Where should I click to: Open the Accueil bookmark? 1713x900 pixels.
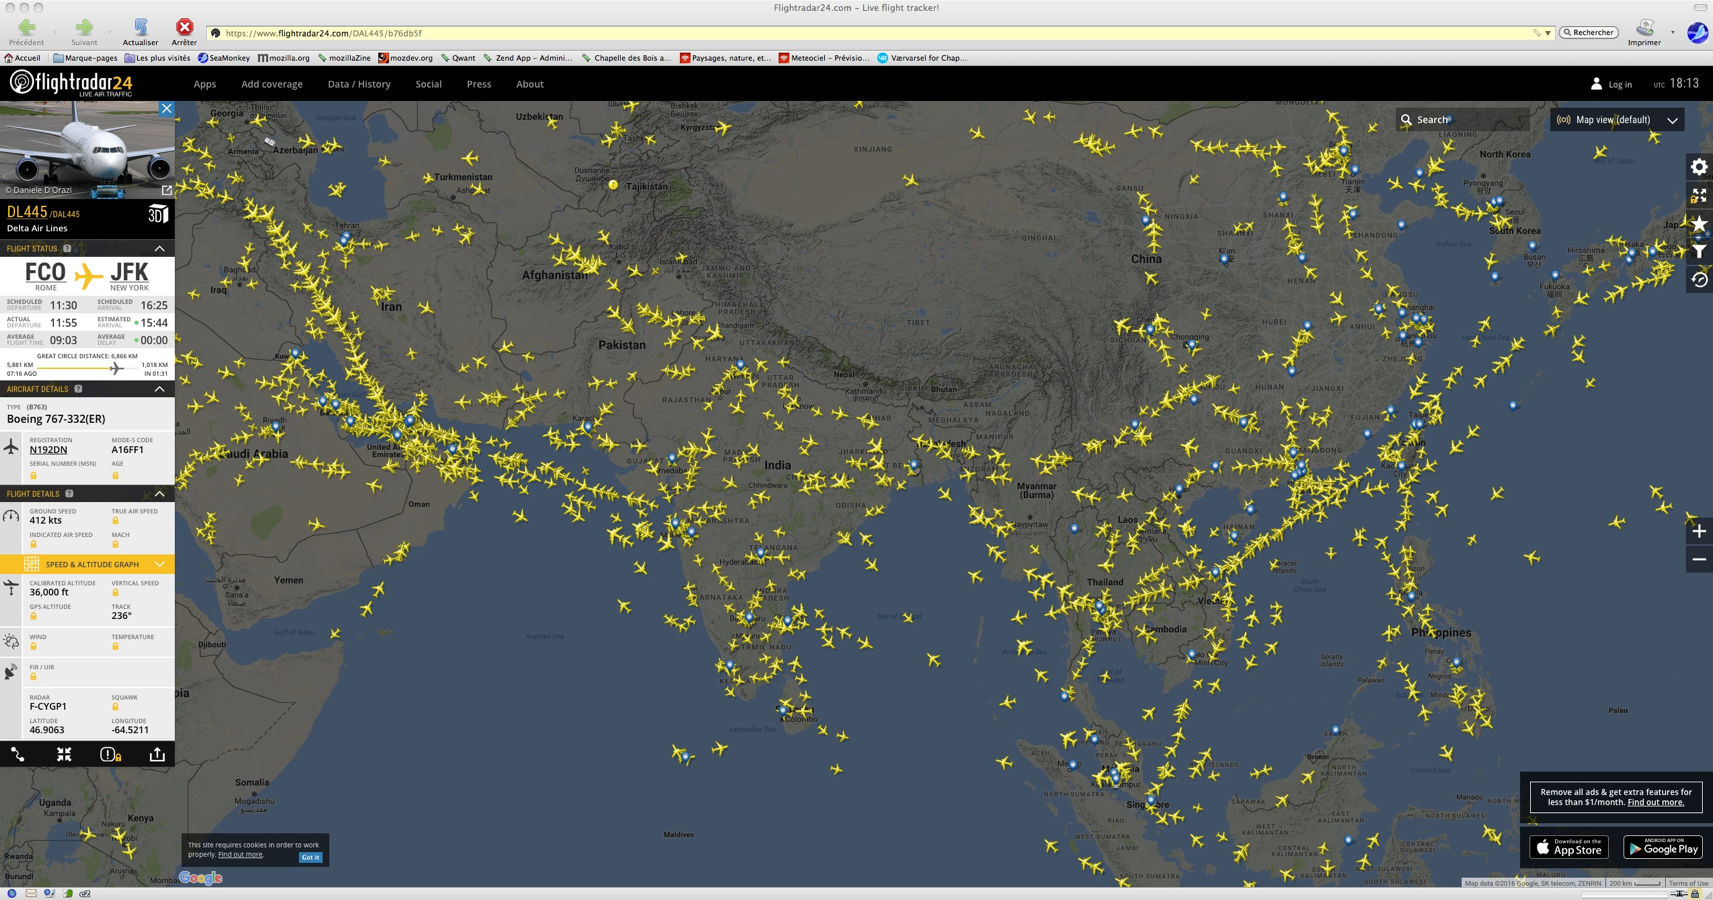point(22,58)
